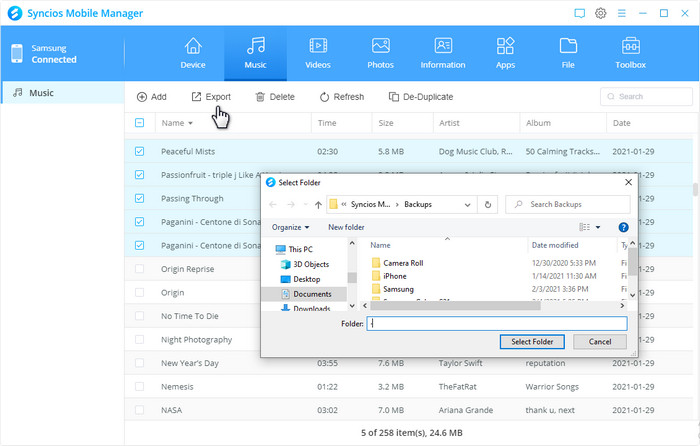Open the view options dropdown arrow

coord(598,227)
